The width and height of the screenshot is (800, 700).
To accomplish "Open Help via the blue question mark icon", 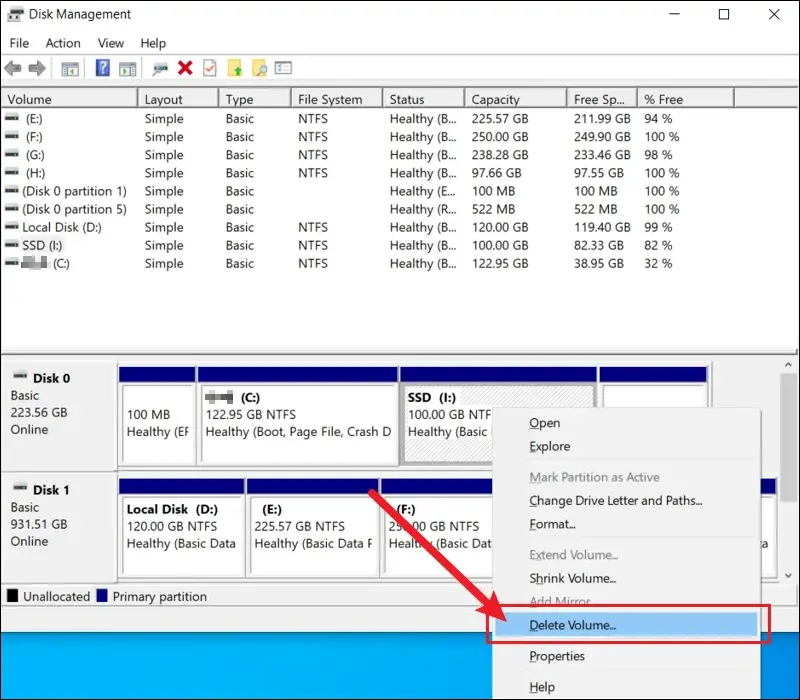I will (x=103, y=68).
